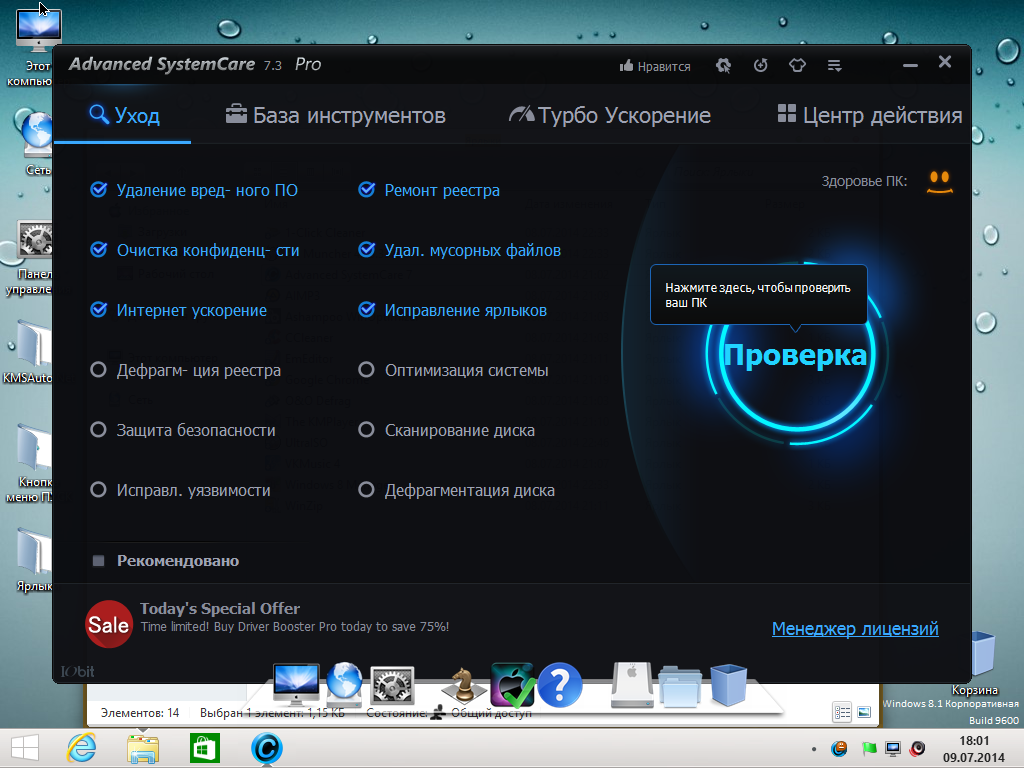Open KMSAuto desktop folder icon
The height and width of the screenshot is (768, 1024).
(x=31, y=352)
